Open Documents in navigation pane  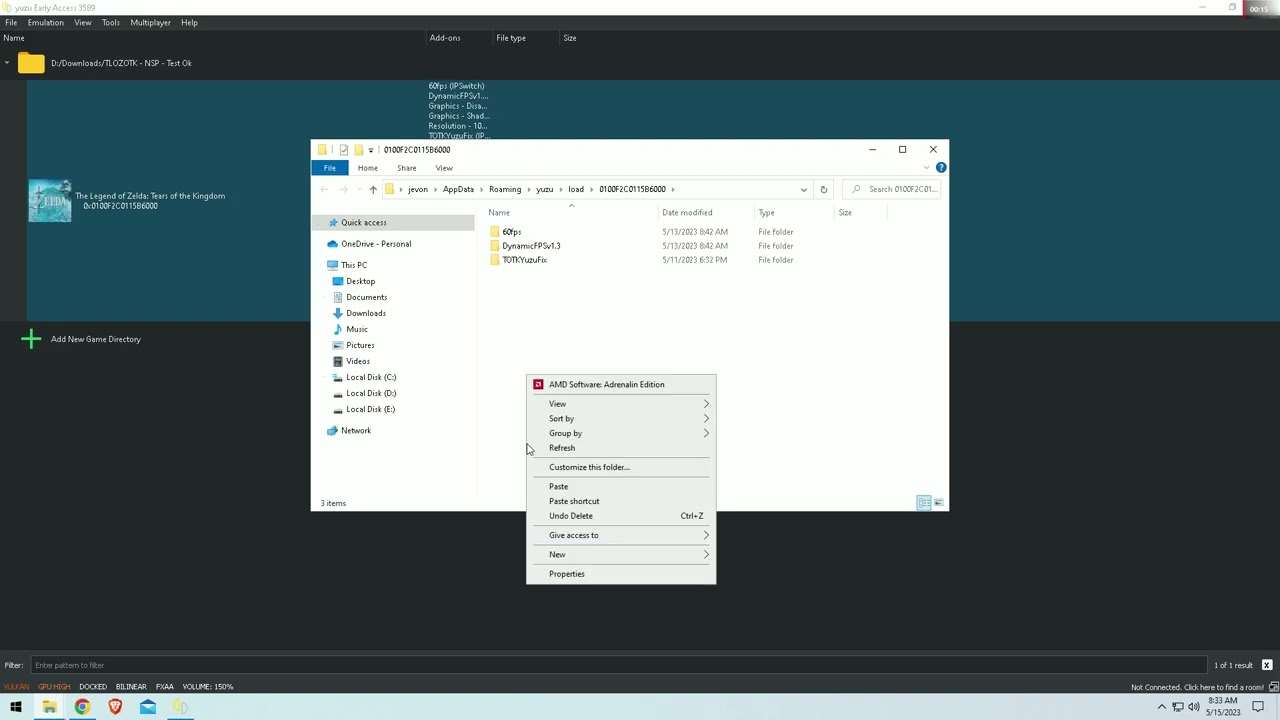[x=366, y=297]
